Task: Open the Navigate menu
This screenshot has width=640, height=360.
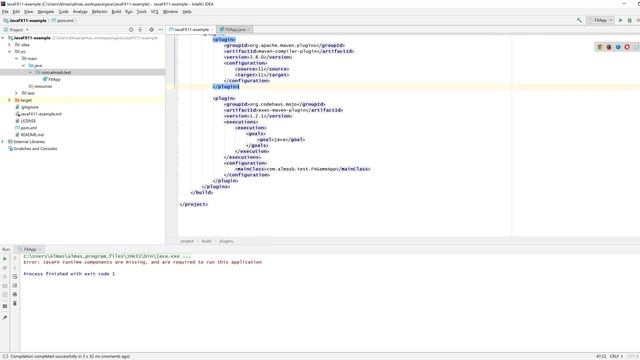Action: pos(46,12)
